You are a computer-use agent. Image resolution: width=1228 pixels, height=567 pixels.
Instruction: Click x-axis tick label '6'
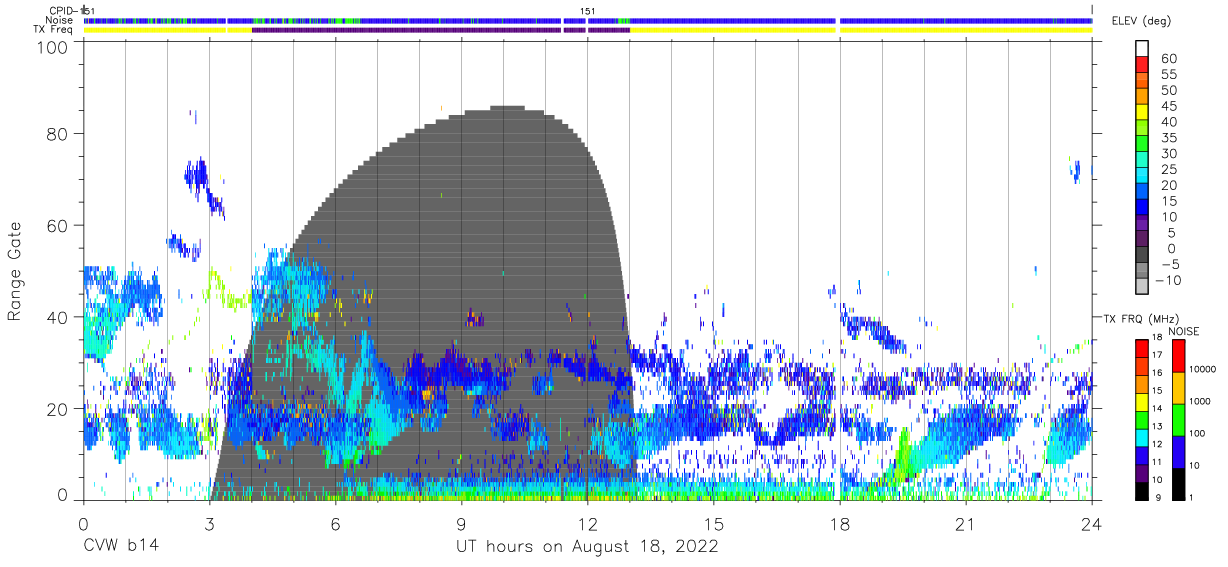336,524
